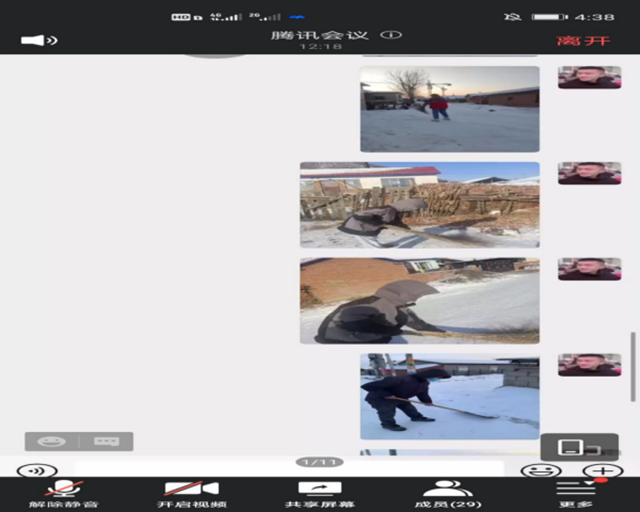Screen dimensions: 640x512
Task: Open emoji picker in chat input bar
Action: [x=541, y=470]
